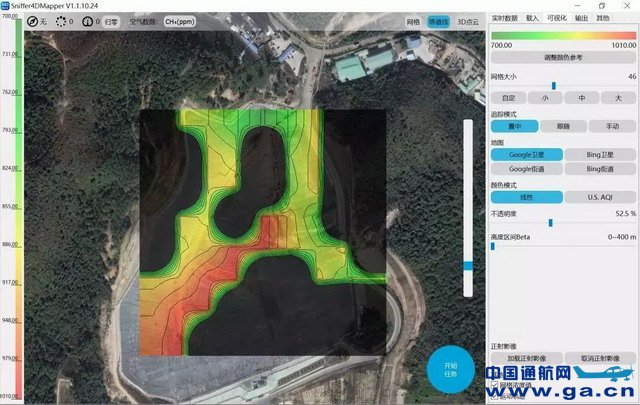Screen dimensions: 640x405
Task: Click 加载正射影像 load orthoimage button
Action: click(x=525, y=357)
